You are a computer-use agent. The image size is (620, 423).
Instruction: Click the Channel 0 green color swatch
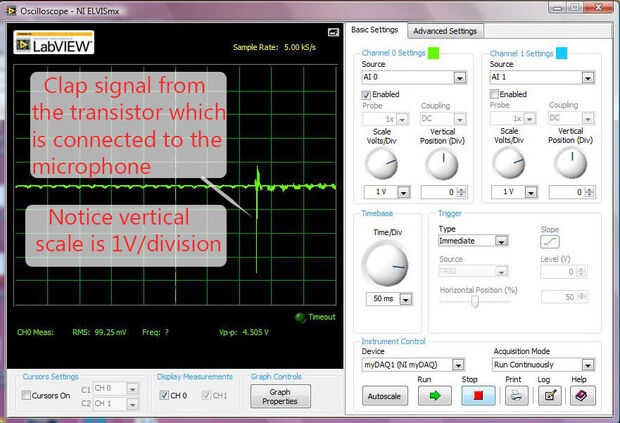coord(433,53)
